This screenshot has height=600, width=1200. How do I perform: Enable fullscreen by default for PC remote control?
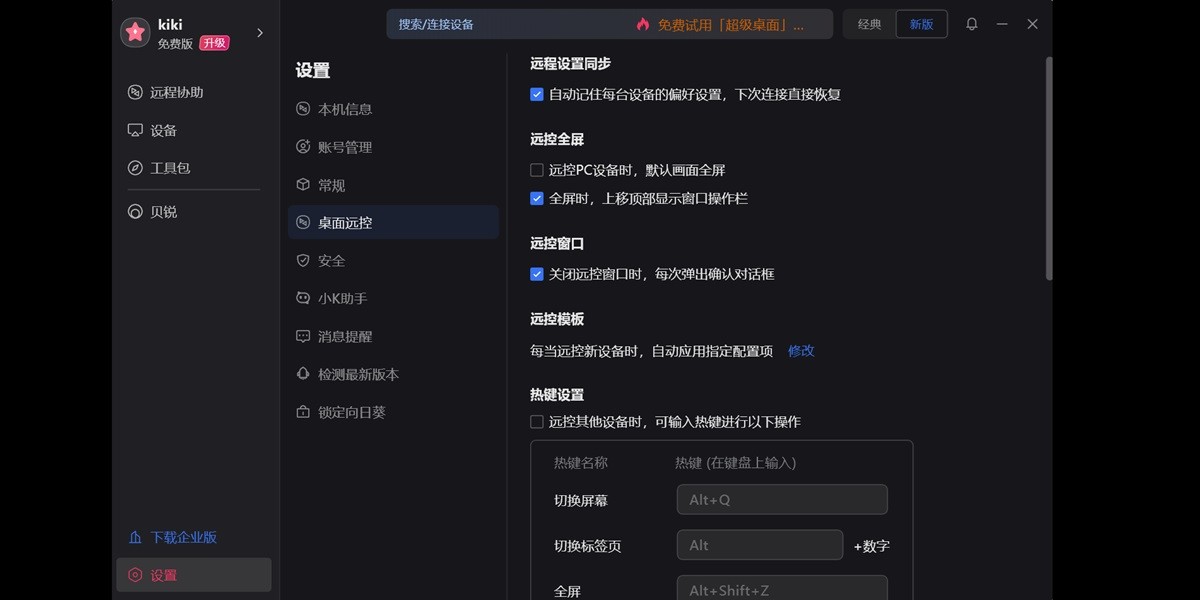coord(536,170)
